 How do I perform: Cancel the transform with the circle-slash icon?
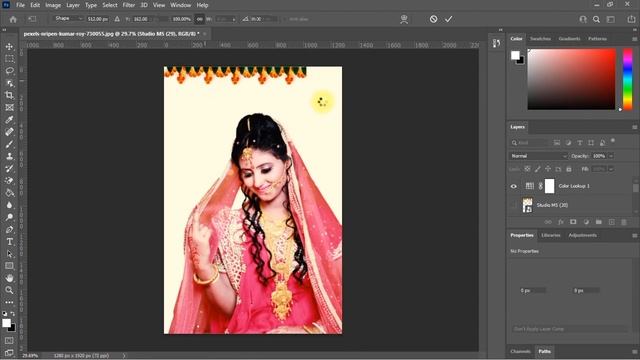433,19
